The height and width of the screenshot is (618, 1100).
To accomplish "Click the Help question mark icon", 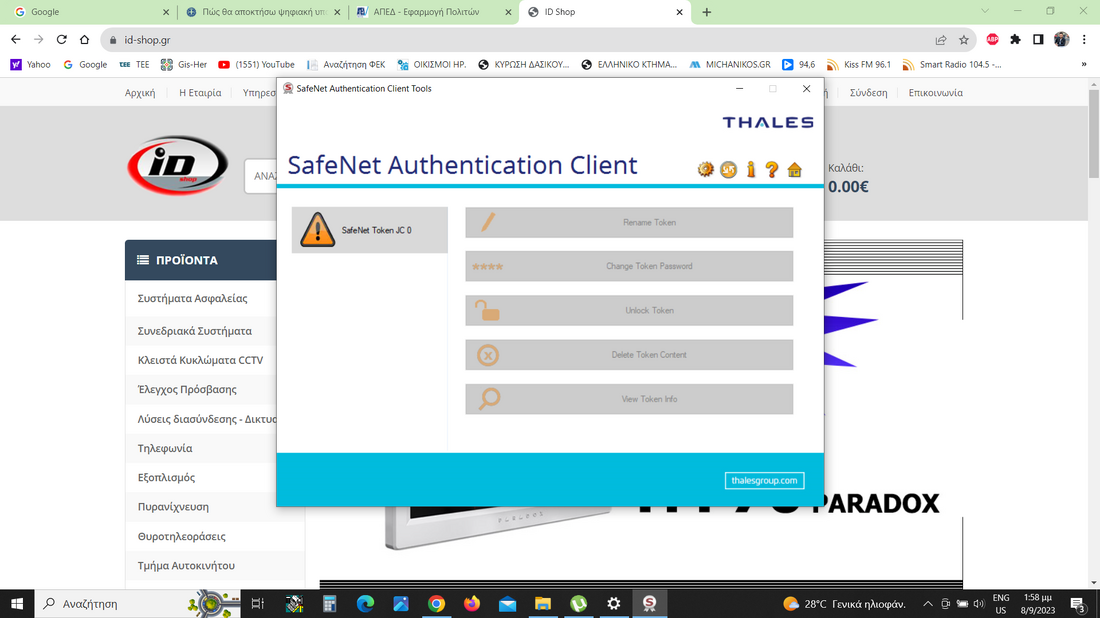I will pyautogui.click(x=772, y=169).
